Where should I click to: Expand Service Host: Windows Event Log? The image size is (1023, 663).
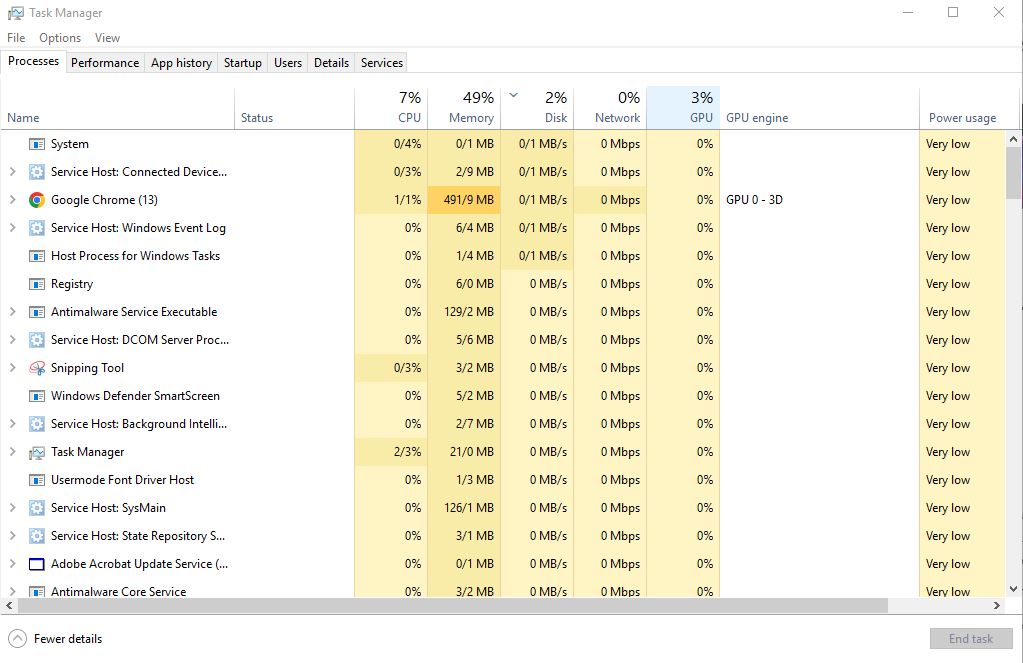click(x=12, y=228)
